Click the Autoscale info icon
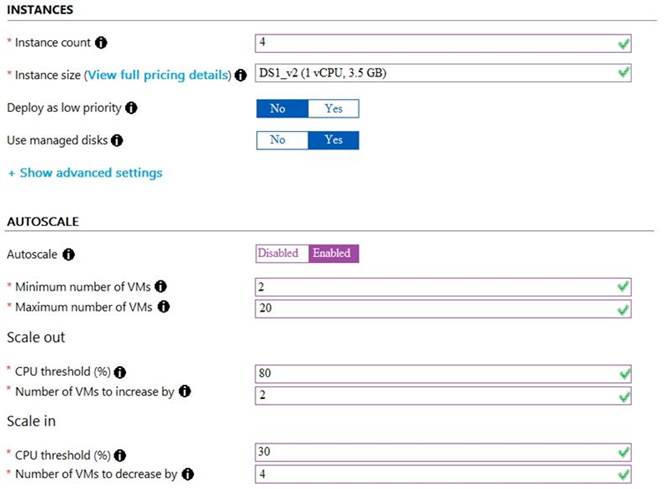The height and width of the screenshot is (489, 667). click(x=68, y=254)
